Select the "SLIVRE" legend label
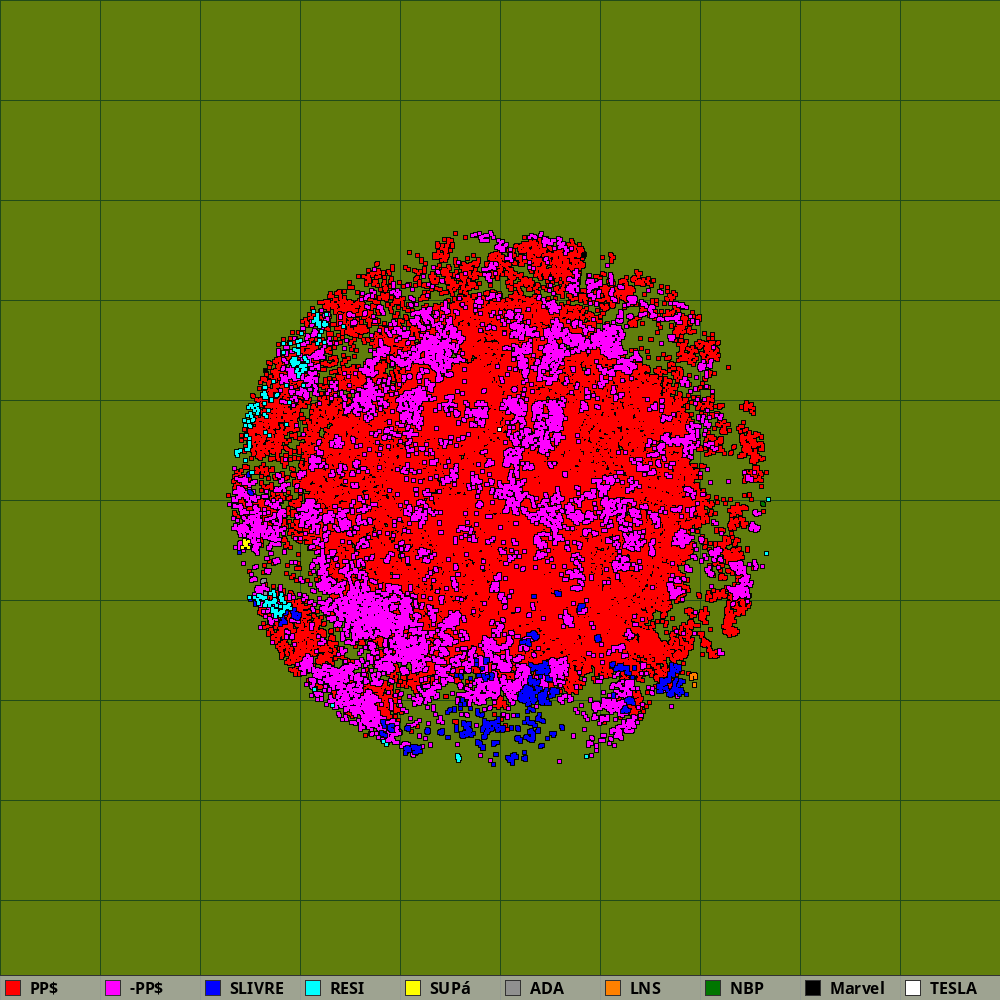1000x1000 pixels. tap(256, 988)
